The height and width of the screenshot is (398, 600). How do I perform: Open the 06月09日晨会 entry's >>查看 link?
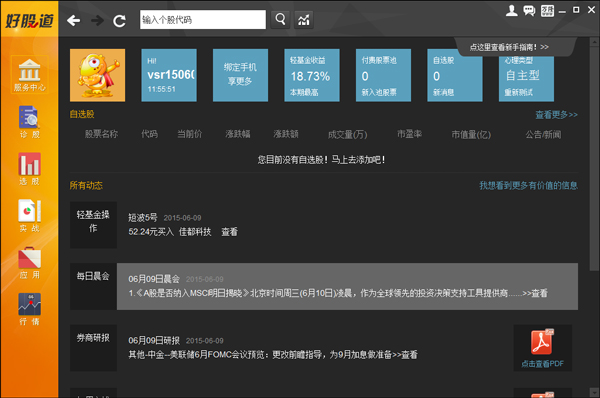pyautogui.click(x=535, y=293)
